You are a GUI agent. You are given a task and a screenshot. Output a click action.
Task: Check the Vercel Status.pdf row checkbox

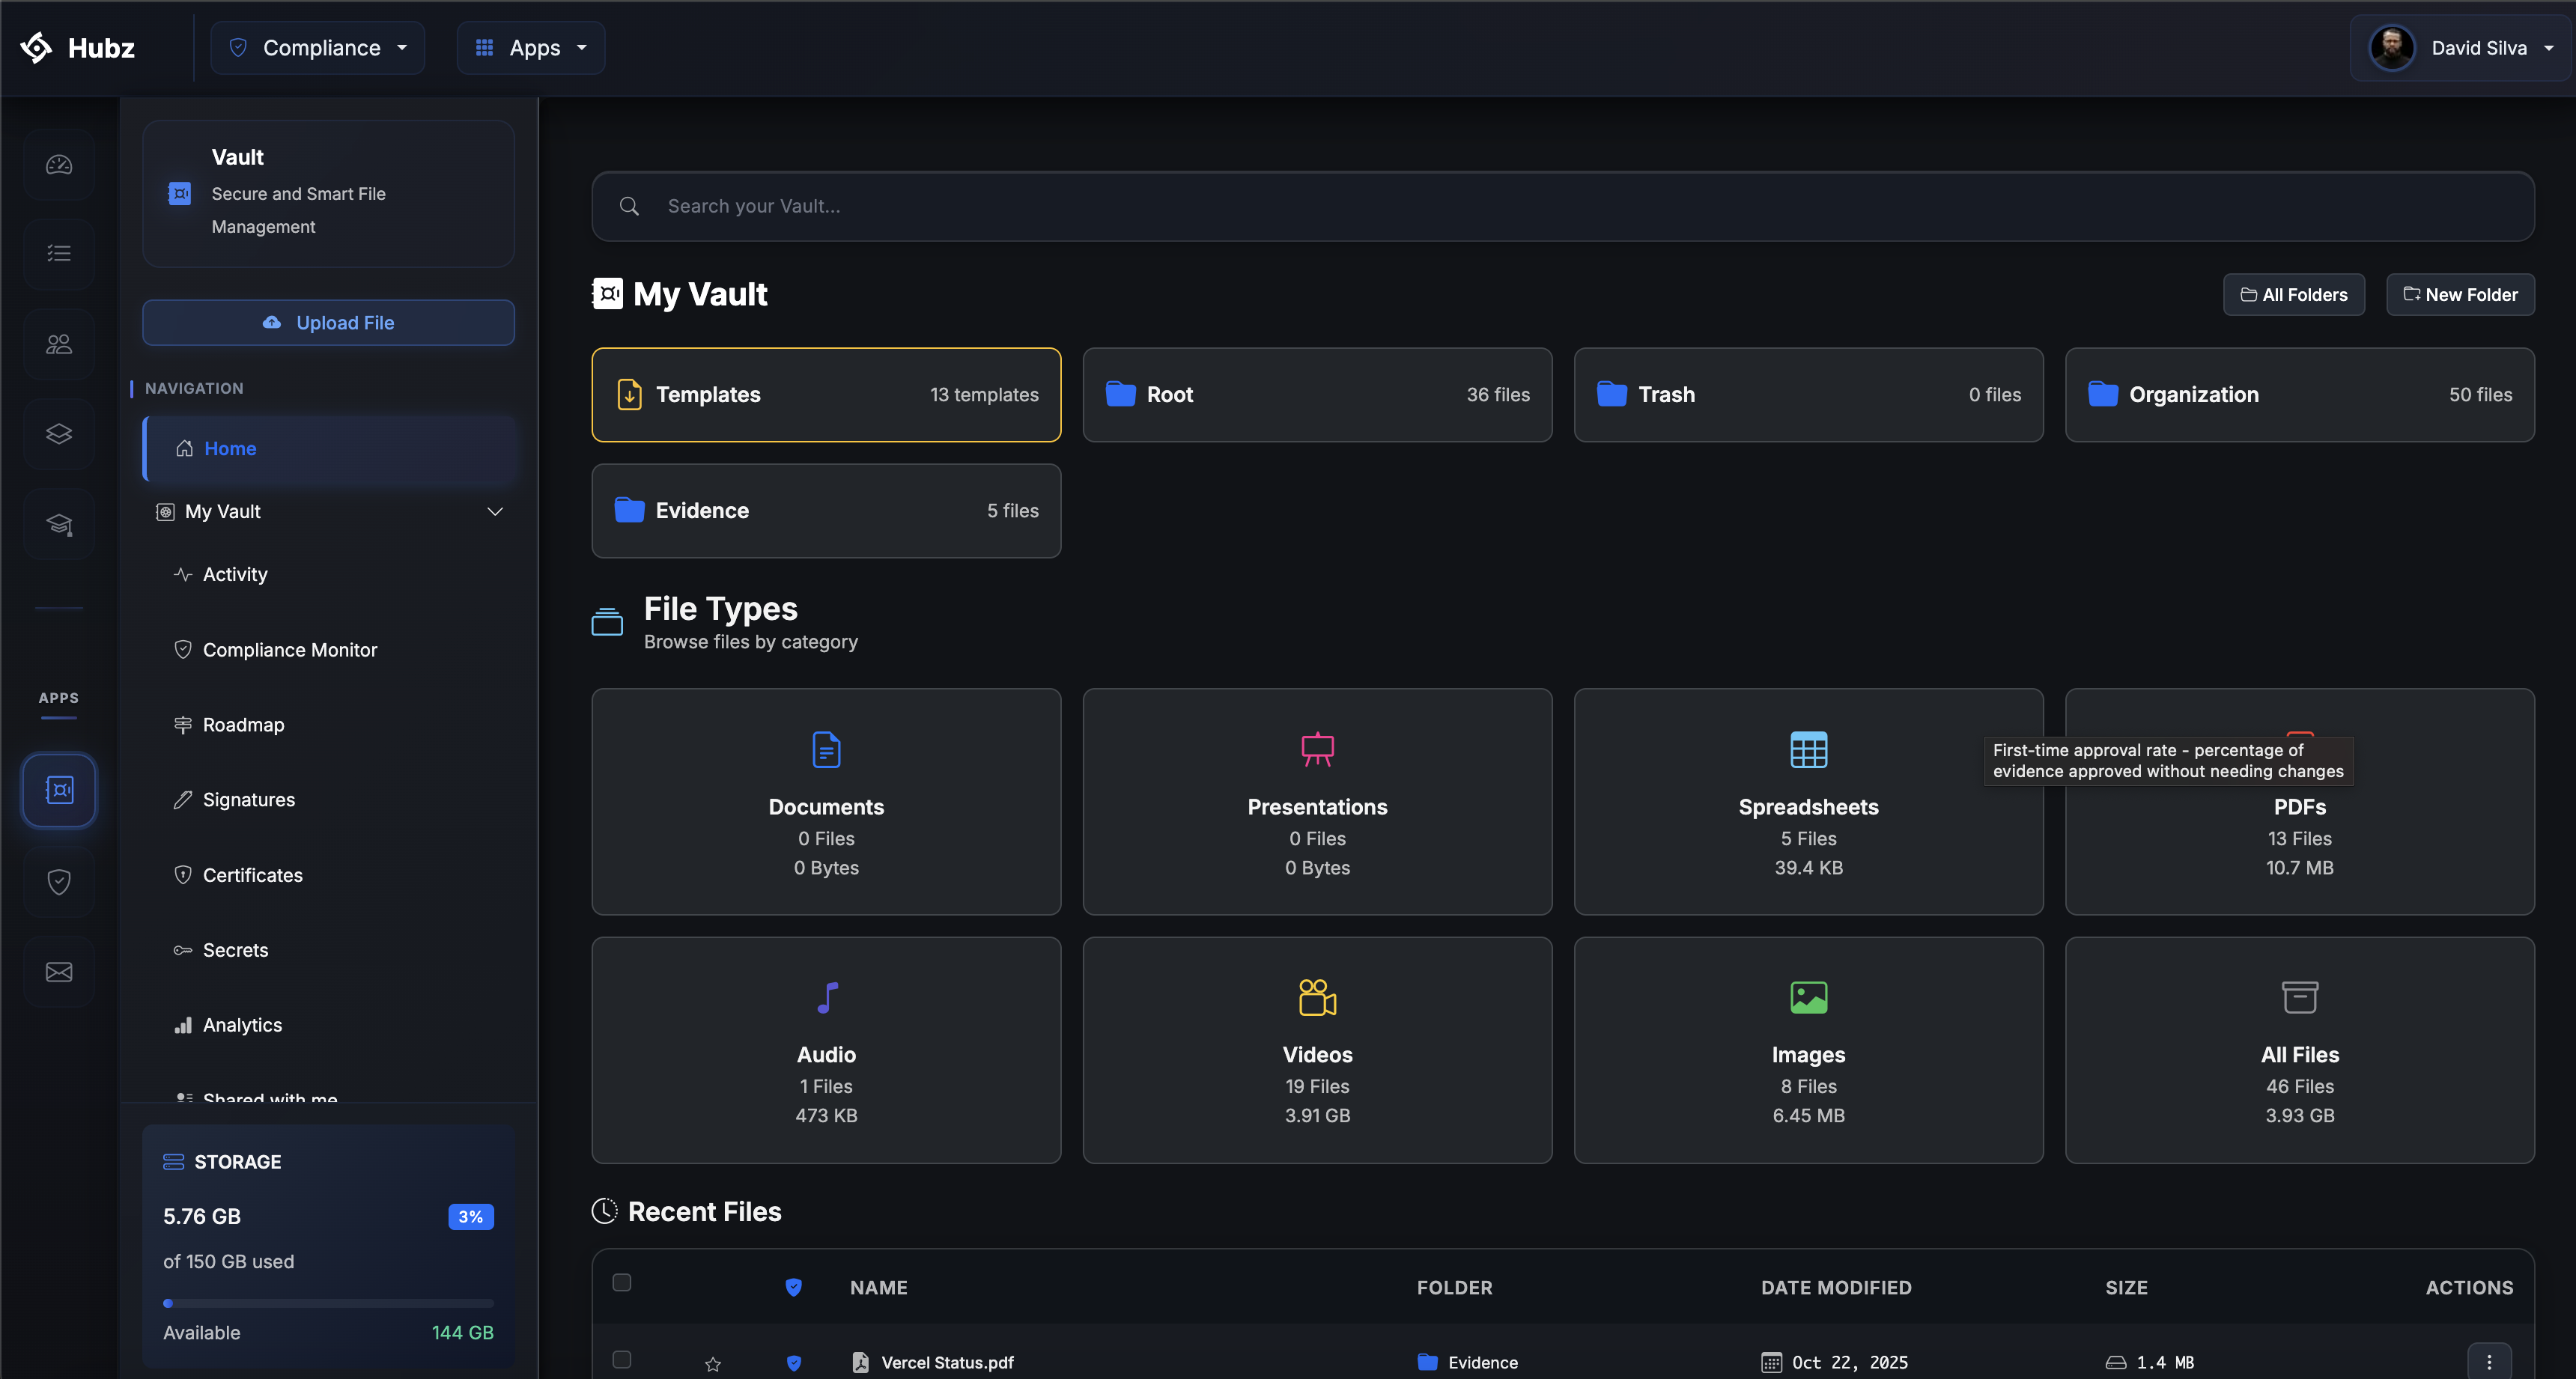coord(622,1360)
